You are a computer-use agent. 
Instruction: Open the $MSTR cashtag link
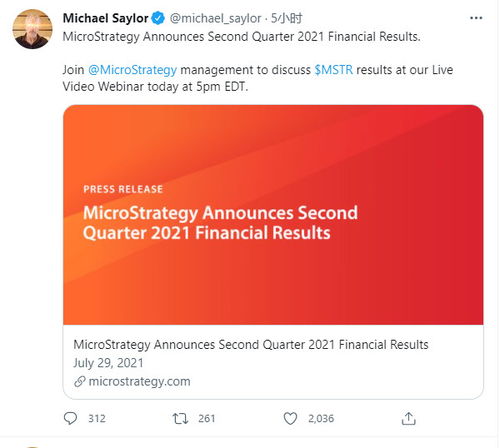tap(333, 70)
